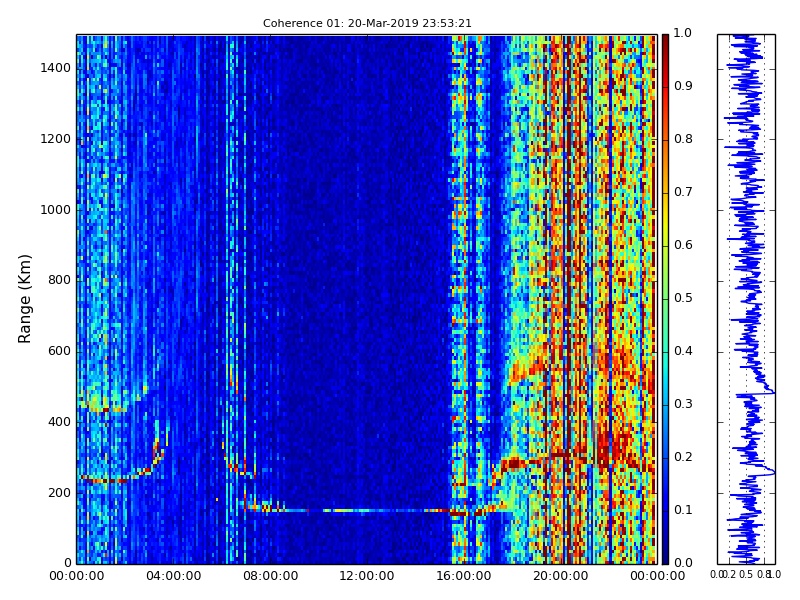
Task: Click the colorbar 0.8 label
Action: click(x=683, y=139)
